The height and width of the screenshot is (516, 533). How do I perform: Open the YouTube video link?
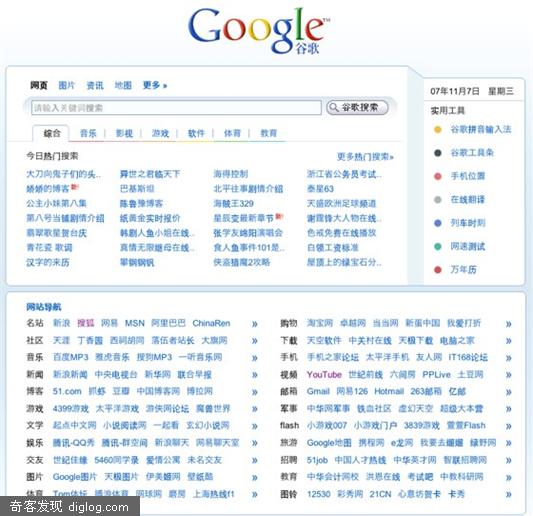tap(324, 375)
